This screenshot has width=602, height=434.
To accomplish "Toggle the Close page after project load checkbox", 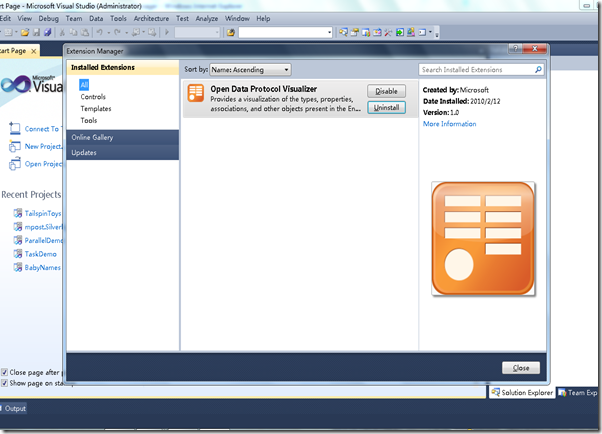I will click(x=4, y=372).
